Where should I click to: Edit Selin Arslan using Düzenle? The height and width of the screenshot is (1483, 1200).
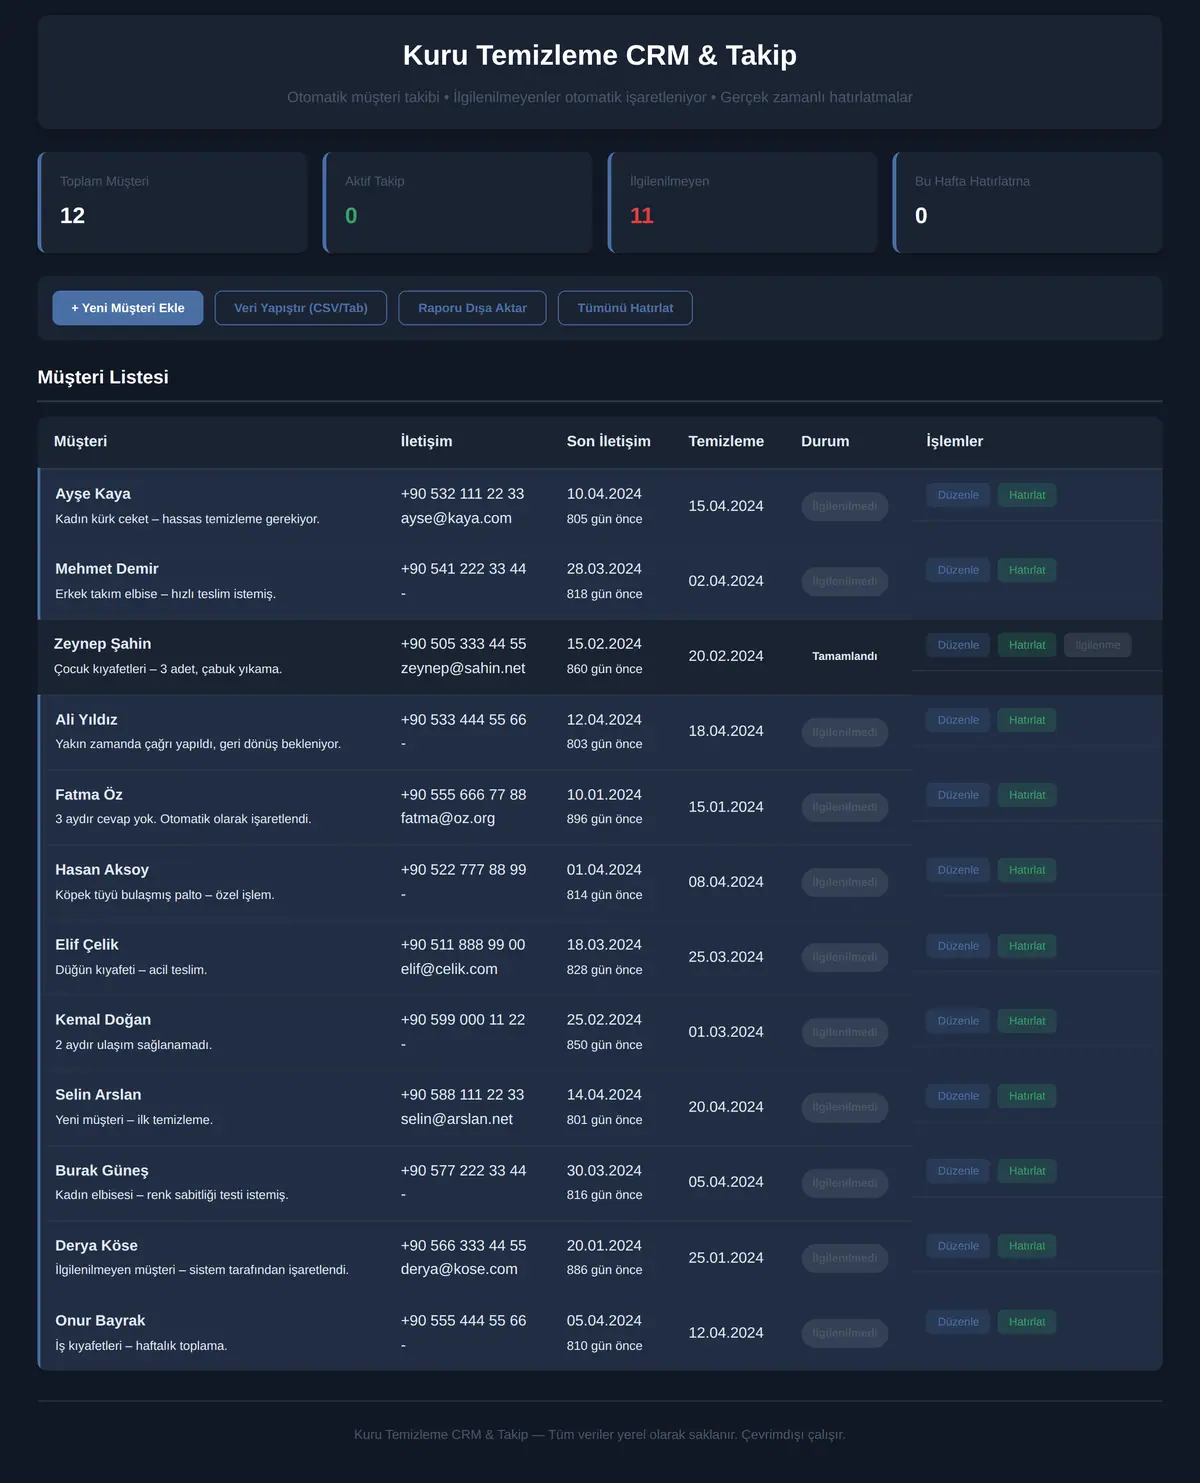click(958, 1096)
